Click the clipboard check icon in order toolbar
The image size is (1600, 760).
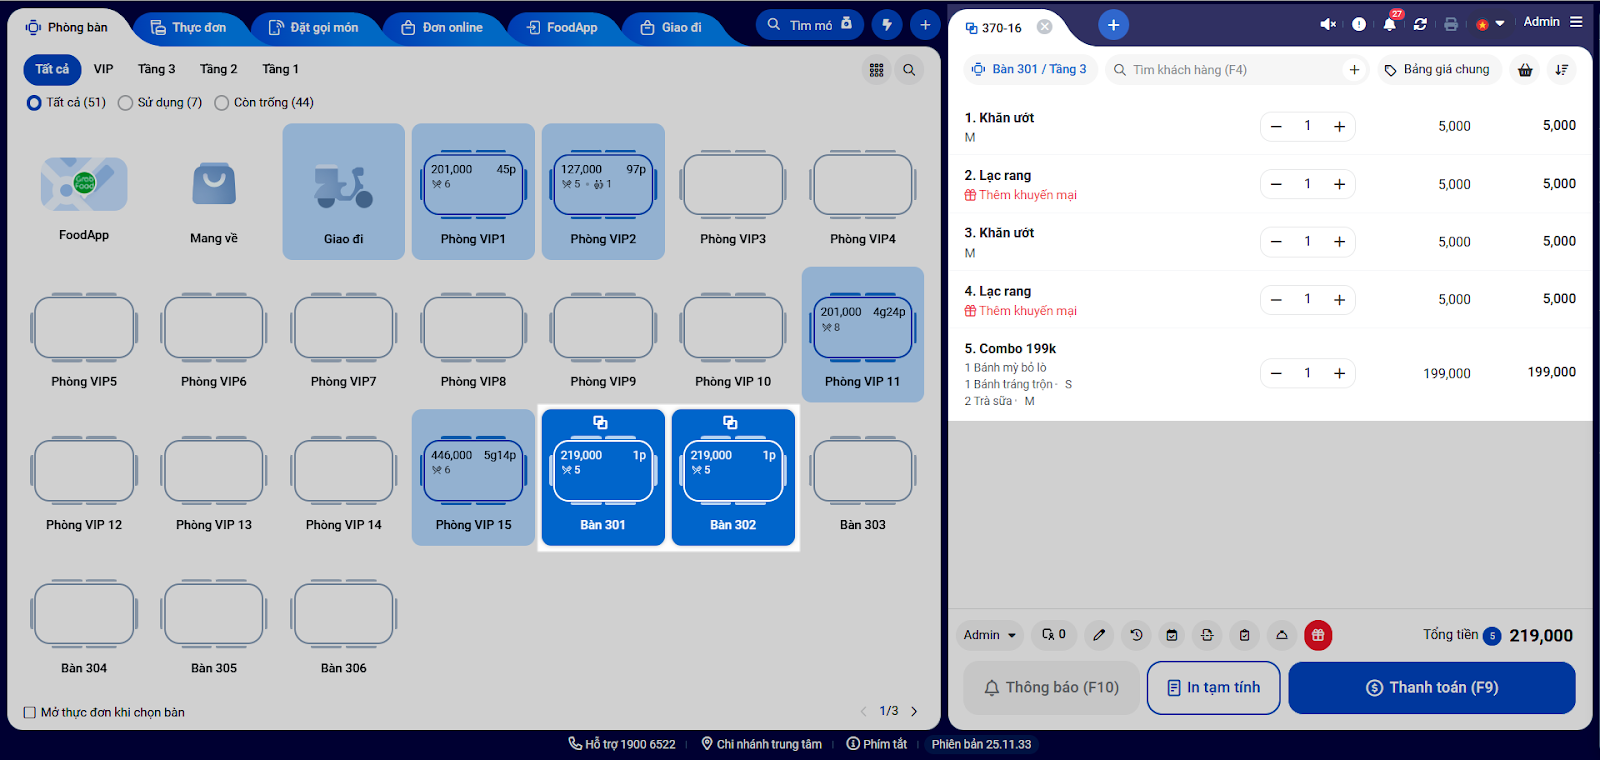[1245, 635]
